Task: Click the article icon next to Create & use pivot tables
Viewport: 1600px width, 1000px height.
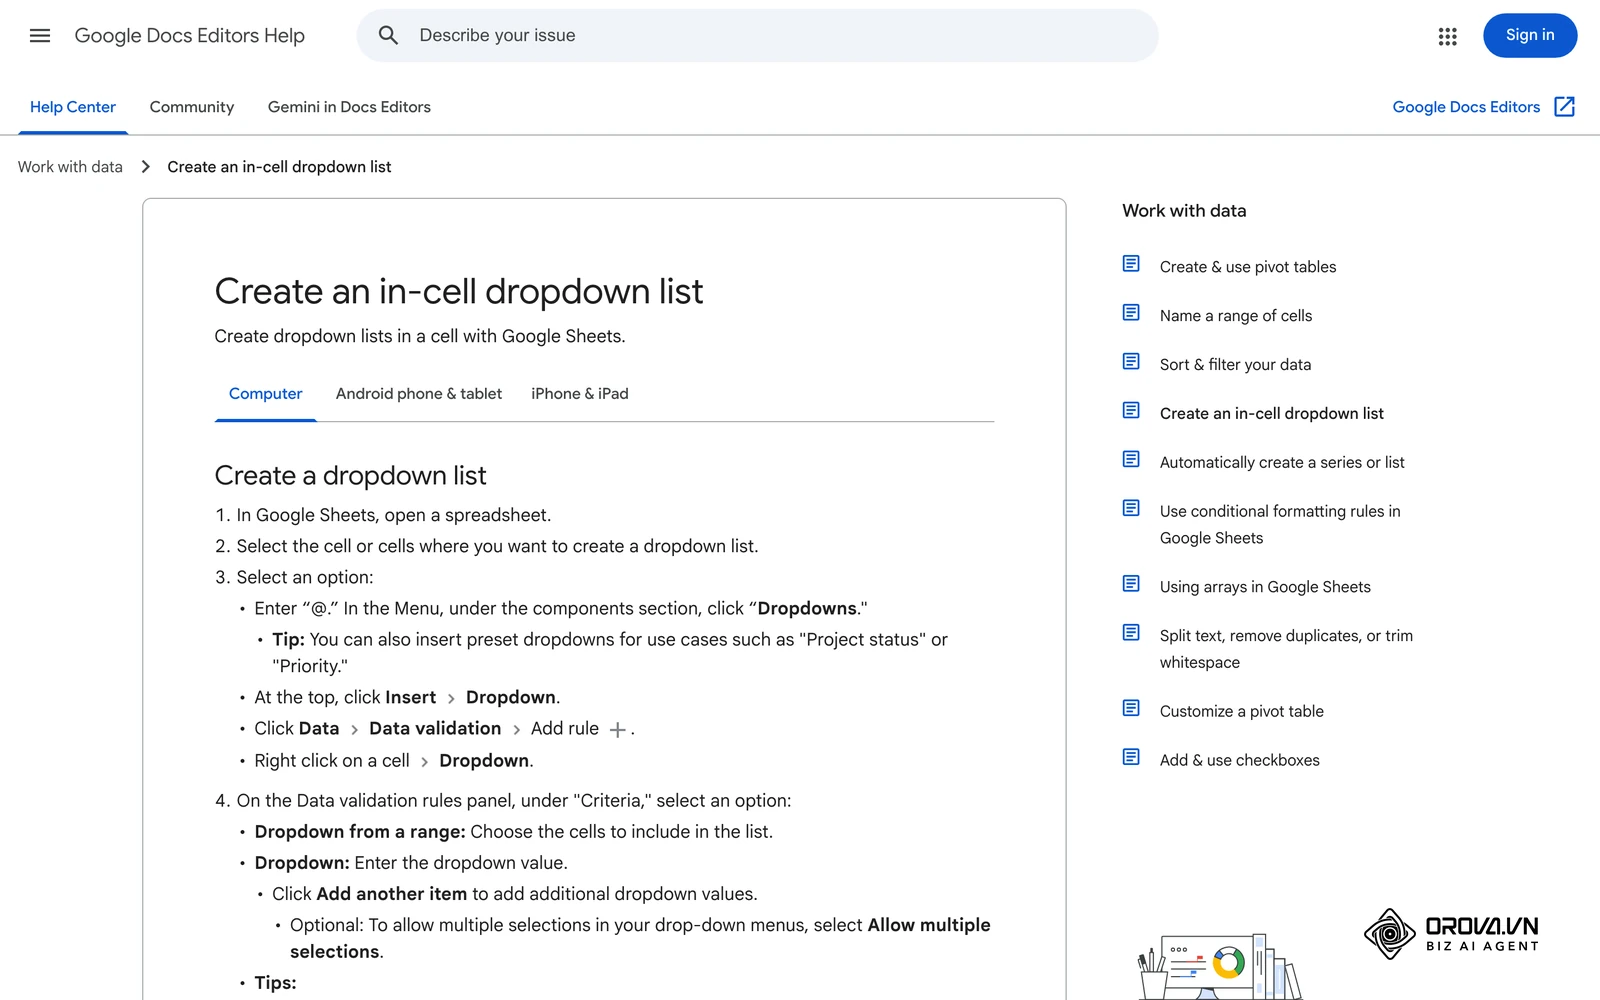Action: 1131,264
